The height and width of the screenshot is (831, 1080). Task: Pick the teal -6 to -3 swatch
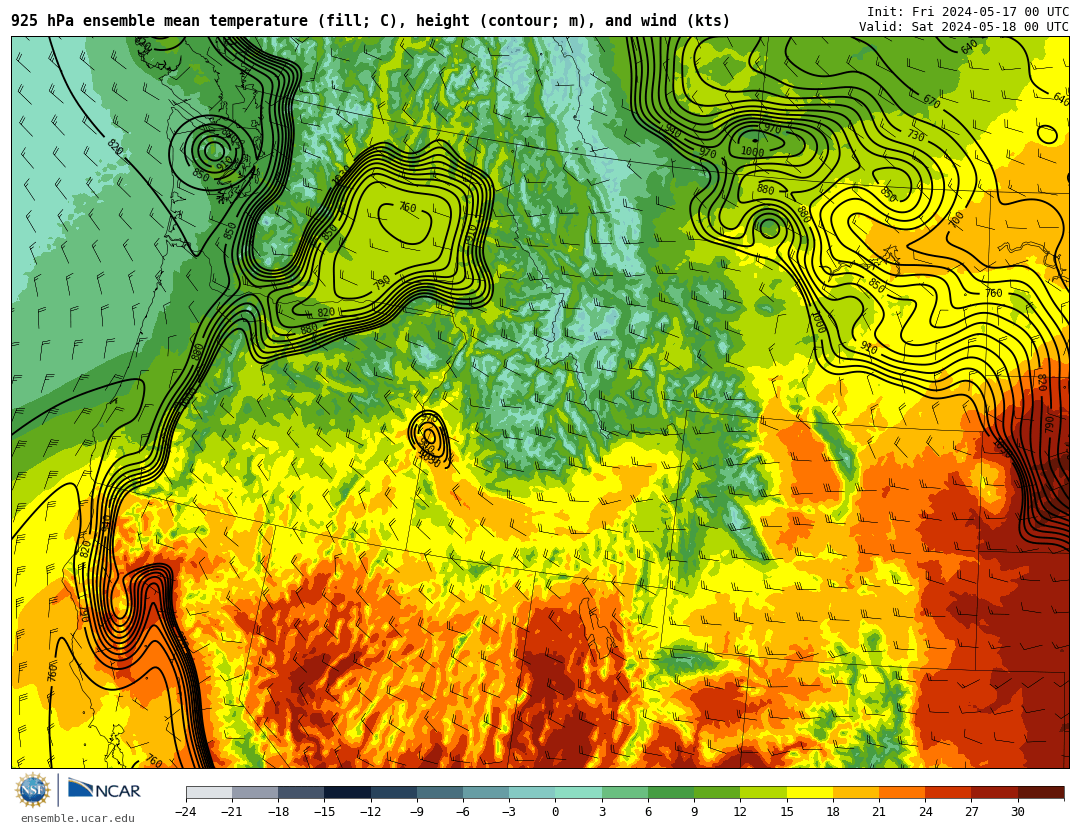pyautogui.click(x=486, y=792)
